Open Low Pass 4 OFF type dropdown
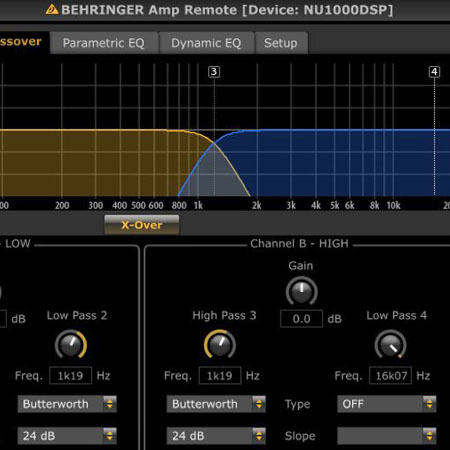The image size is (450, 450). [386, 404]
